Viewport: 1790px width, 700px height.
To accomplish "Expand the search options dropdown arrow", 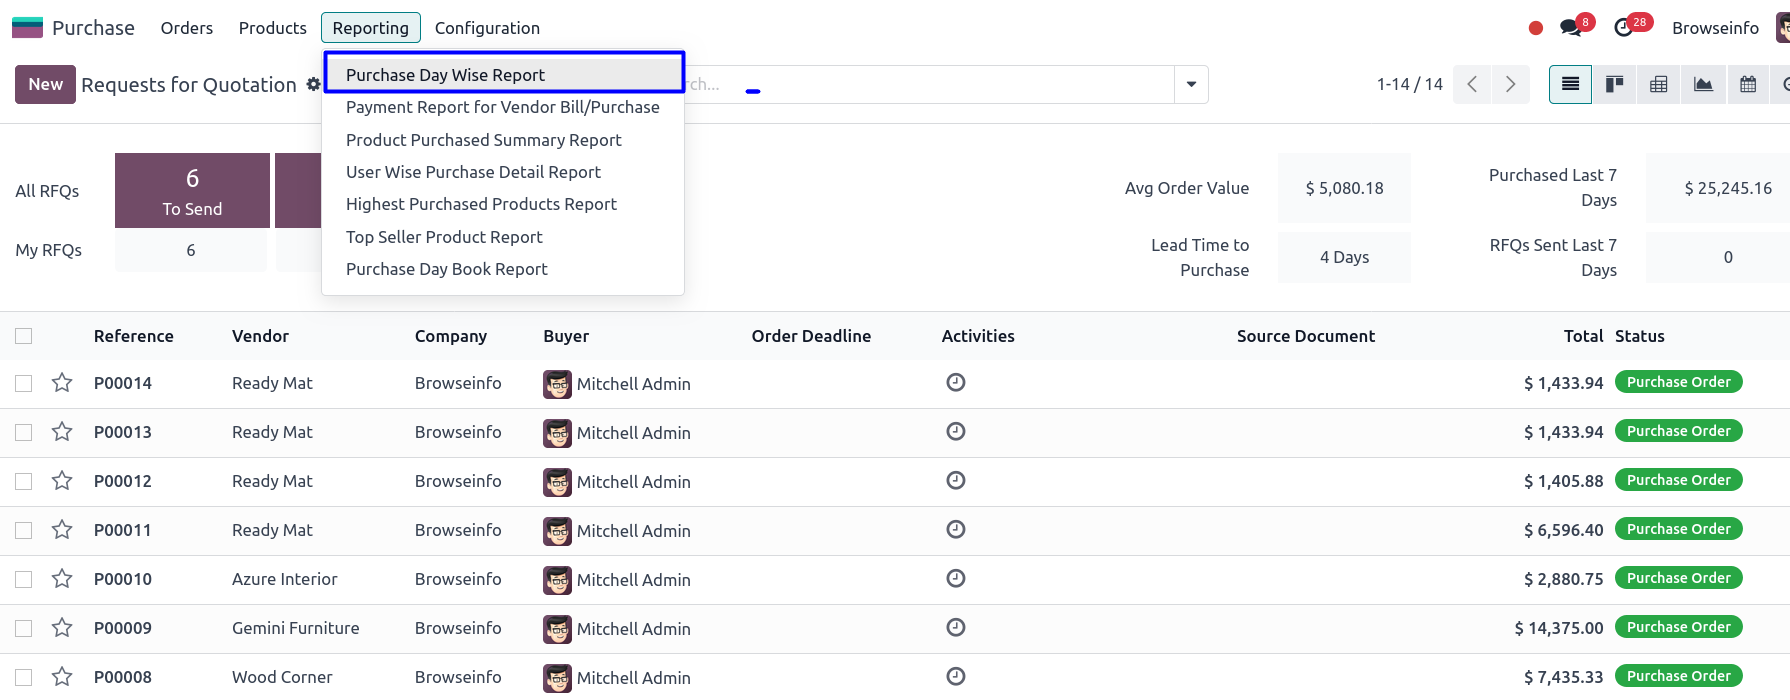I will (1191, 85).
